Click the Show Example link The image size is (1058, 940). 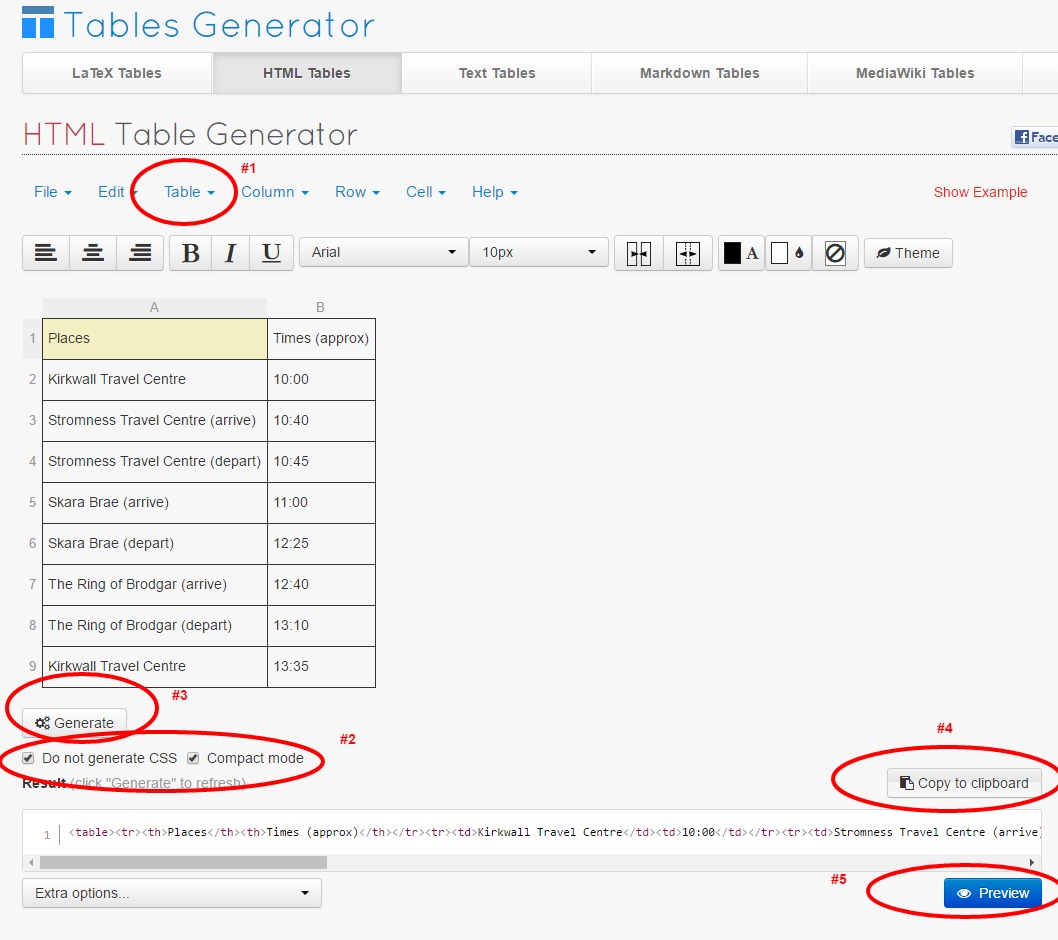click(x=980, y=192)
